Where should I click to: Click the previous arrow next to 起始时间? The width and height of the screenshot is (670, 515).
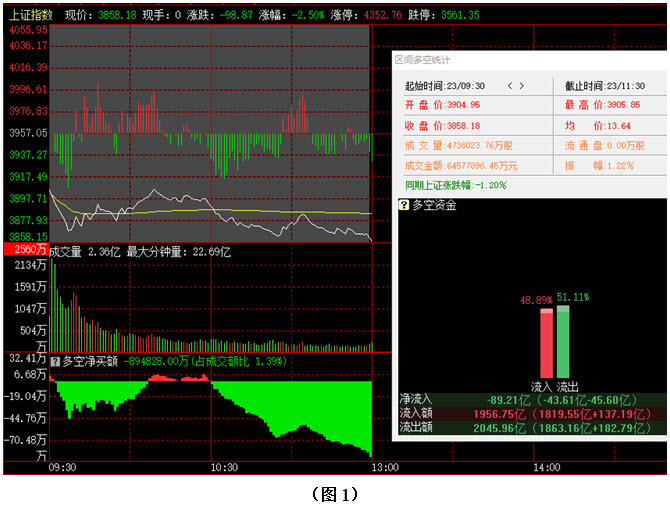point(510,86)
